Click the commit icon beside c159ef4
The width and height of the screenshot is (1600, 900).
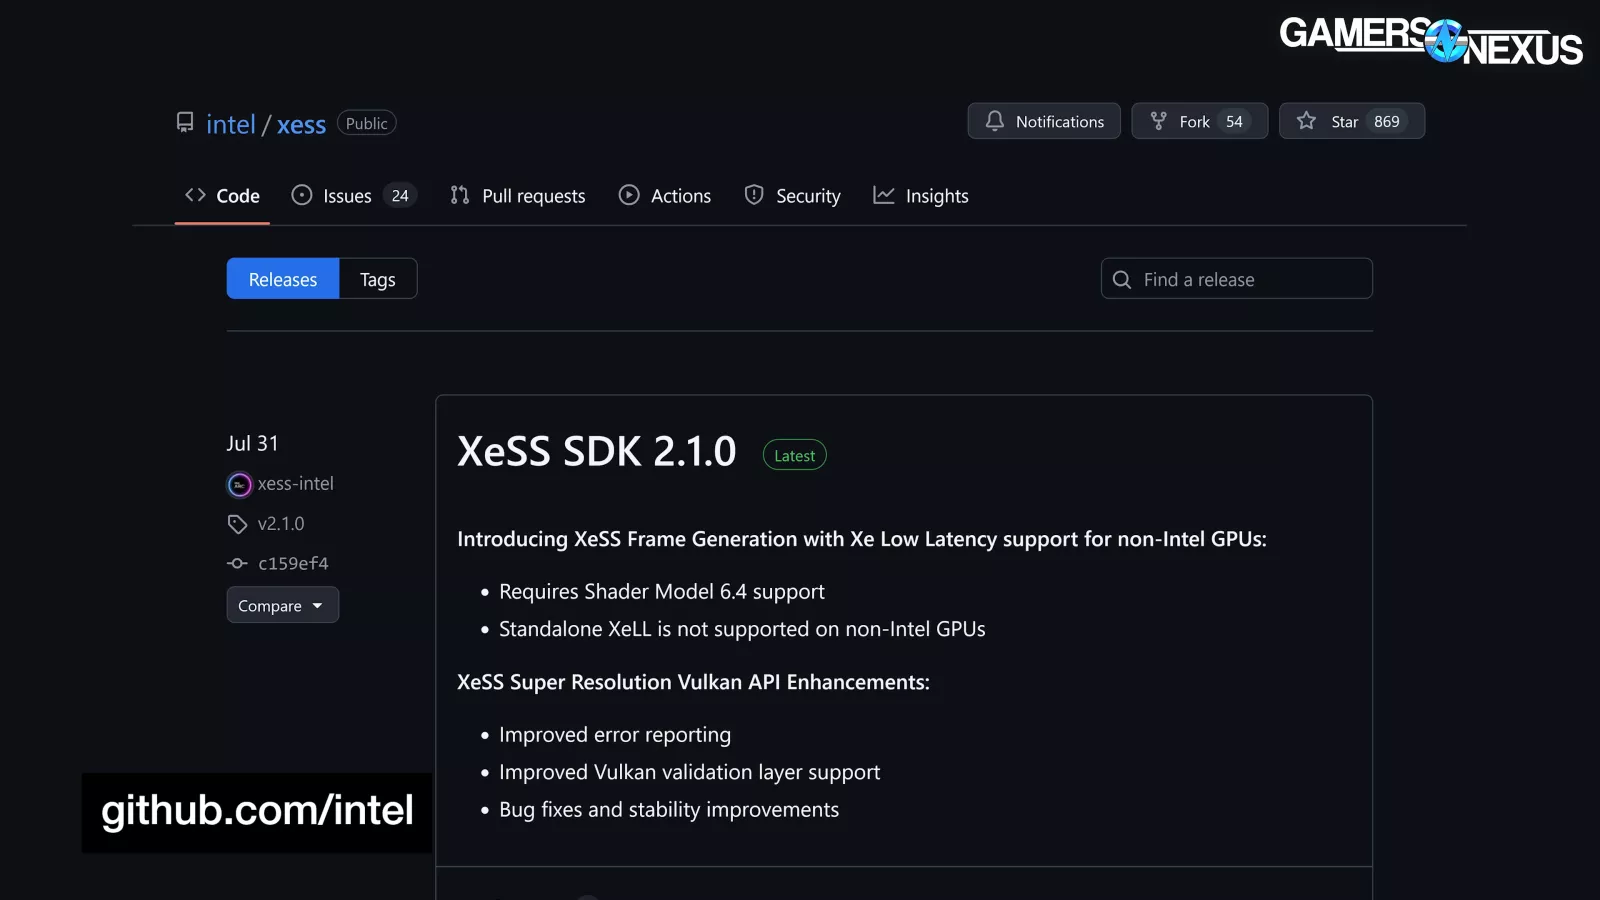pyautogui.click(x=237, y=564)
